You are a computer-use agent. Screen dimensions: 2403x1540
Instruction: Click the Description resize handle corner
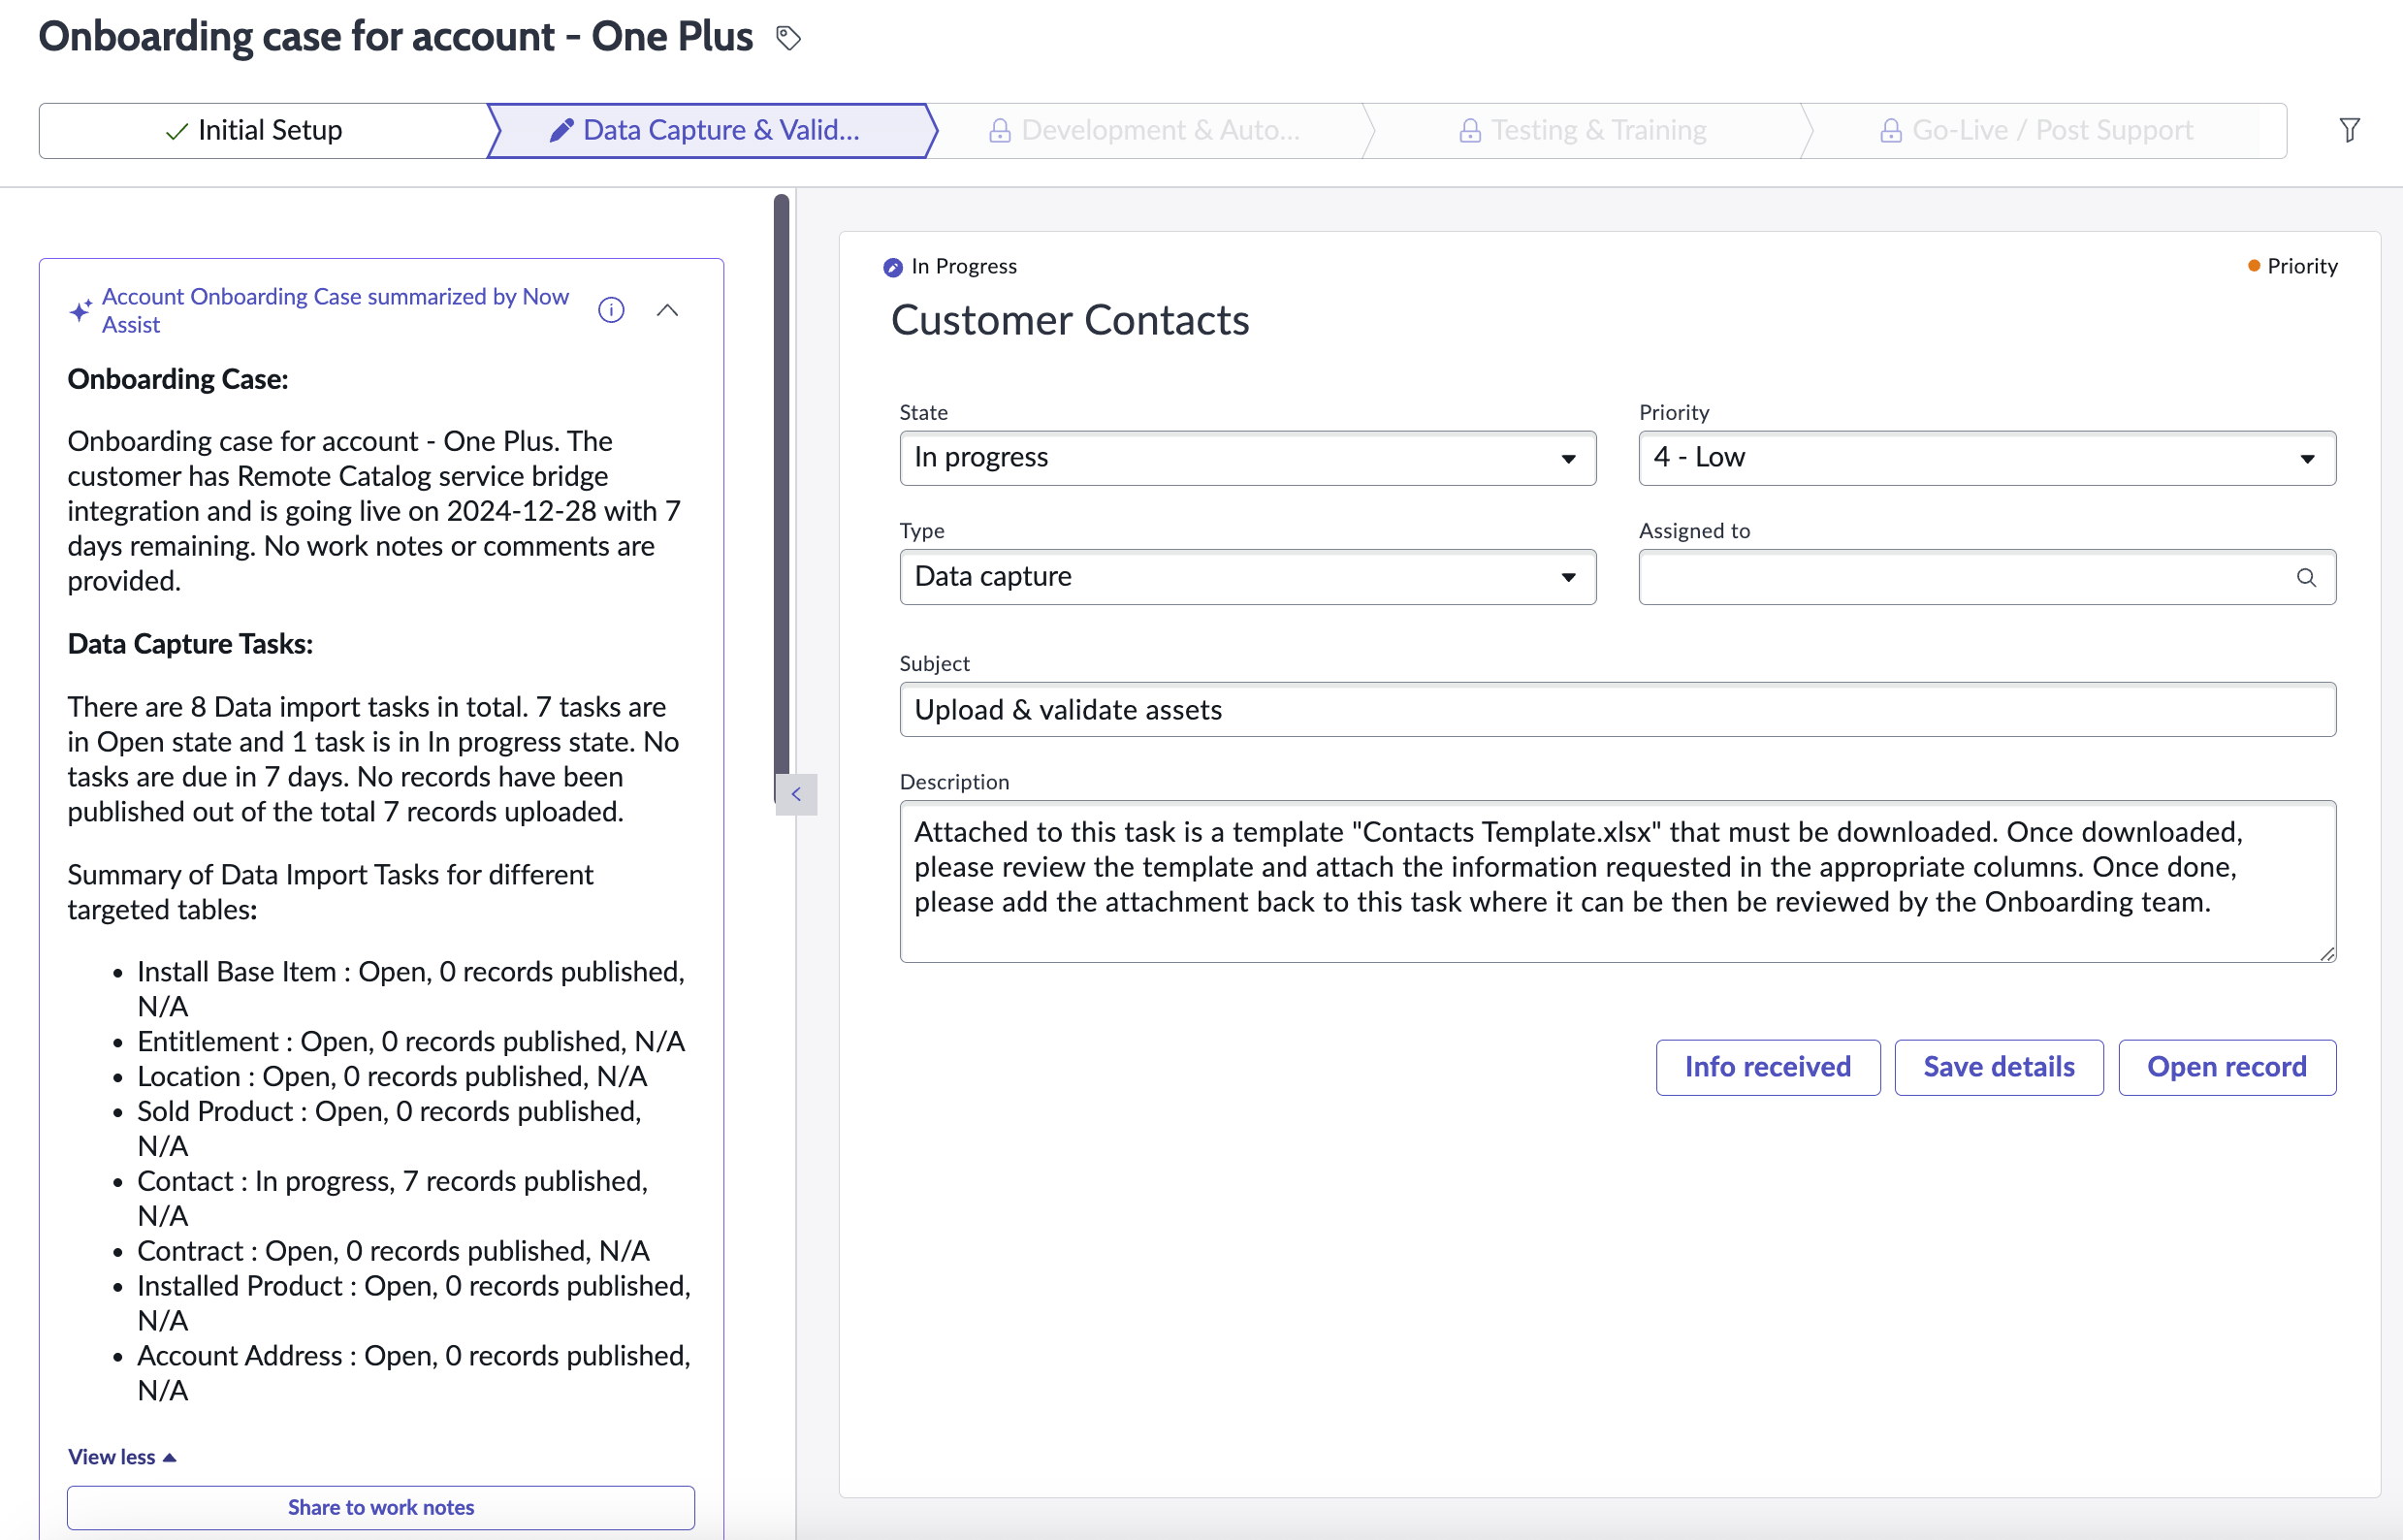click(x=2326, y=953)
